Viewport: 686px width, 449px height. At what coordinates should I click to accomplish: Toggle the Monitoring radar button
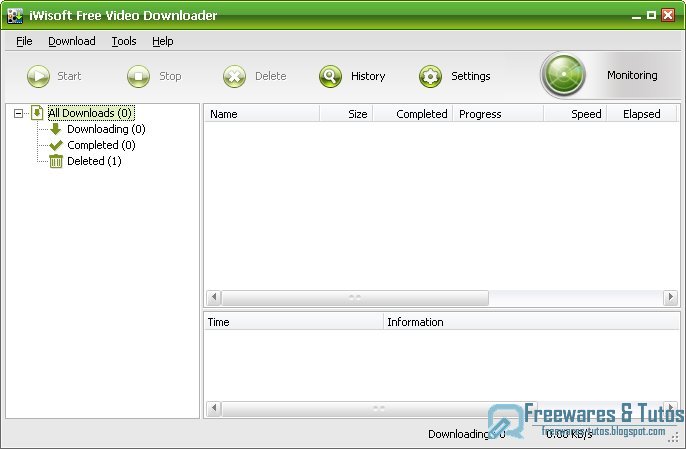563,75
